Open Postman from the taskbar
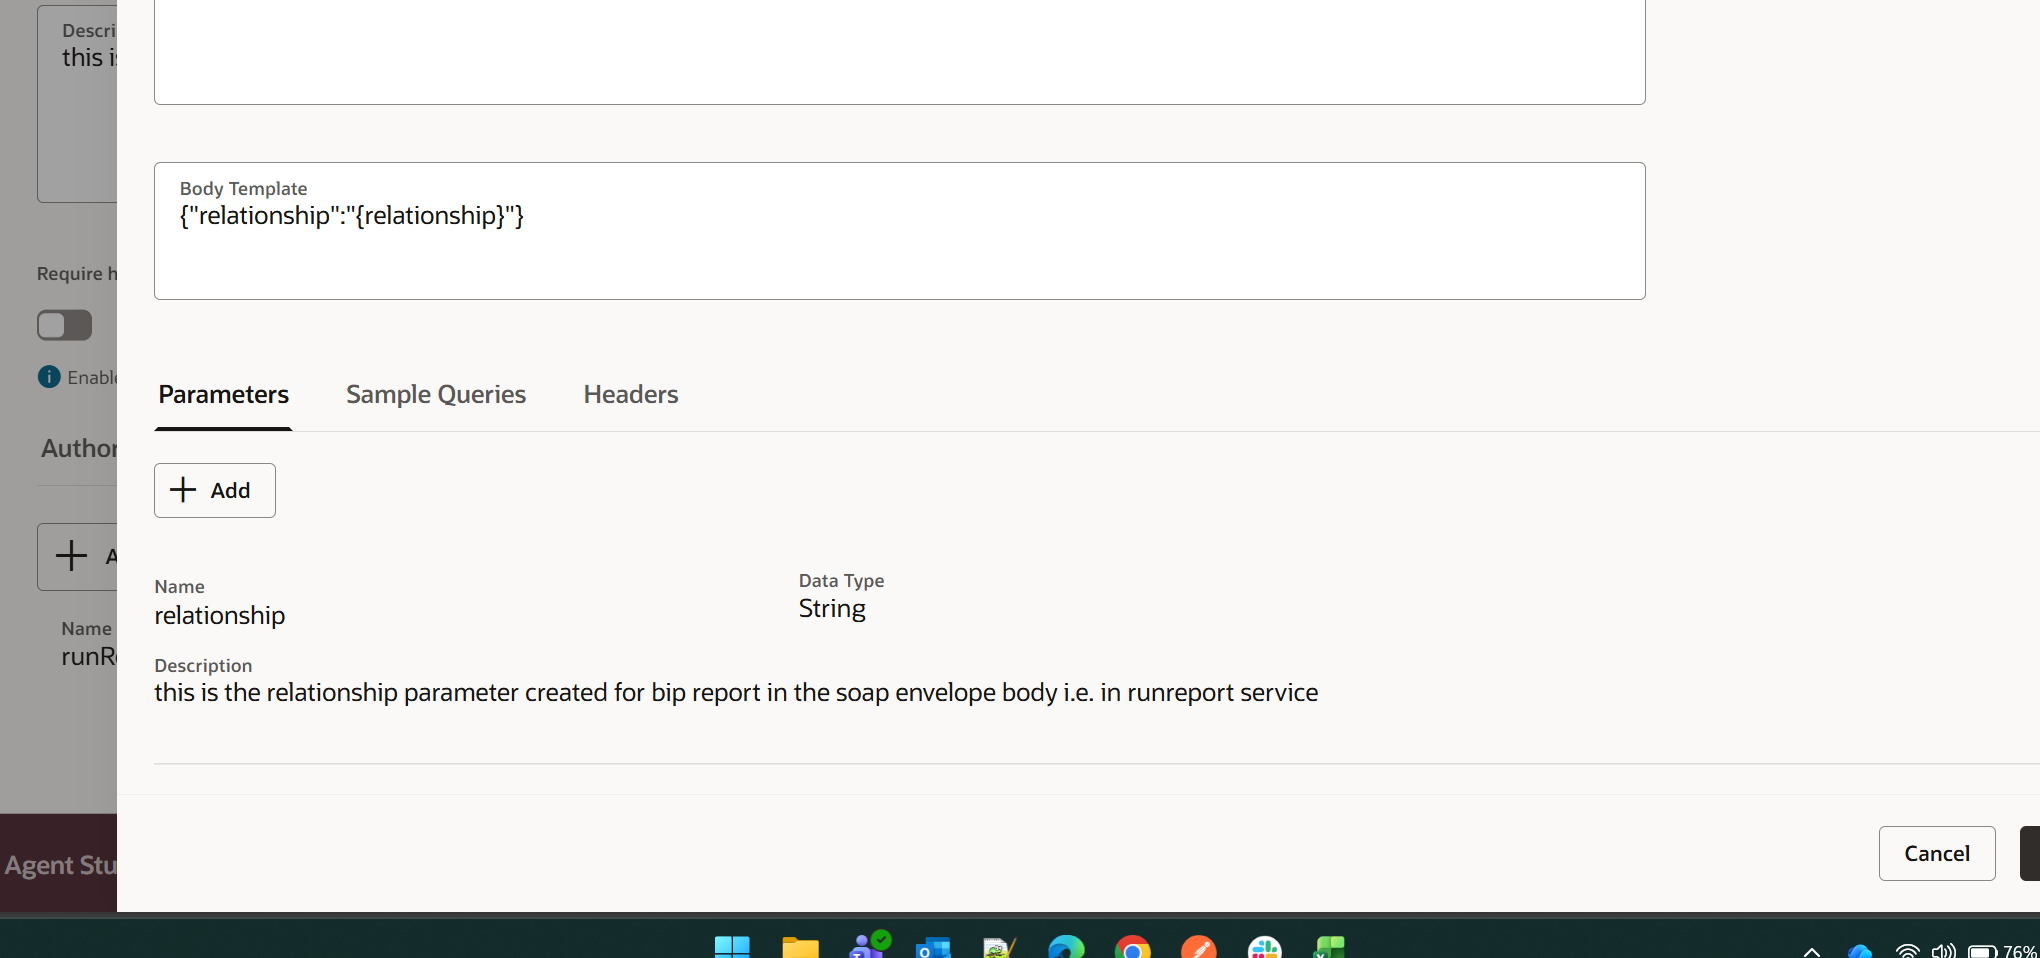 (1199, 947)
